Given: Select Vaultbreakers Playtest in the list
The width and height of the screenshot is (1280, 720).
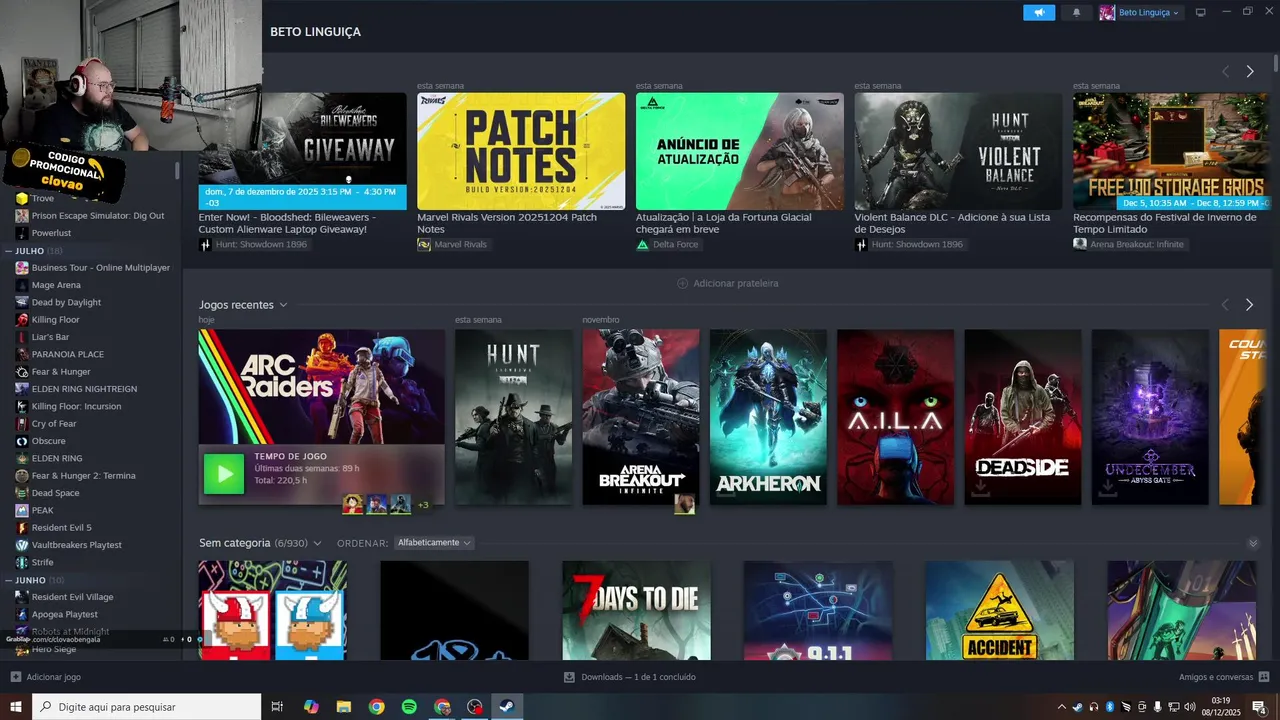Looking at the screenshot, I should point(76,545).
